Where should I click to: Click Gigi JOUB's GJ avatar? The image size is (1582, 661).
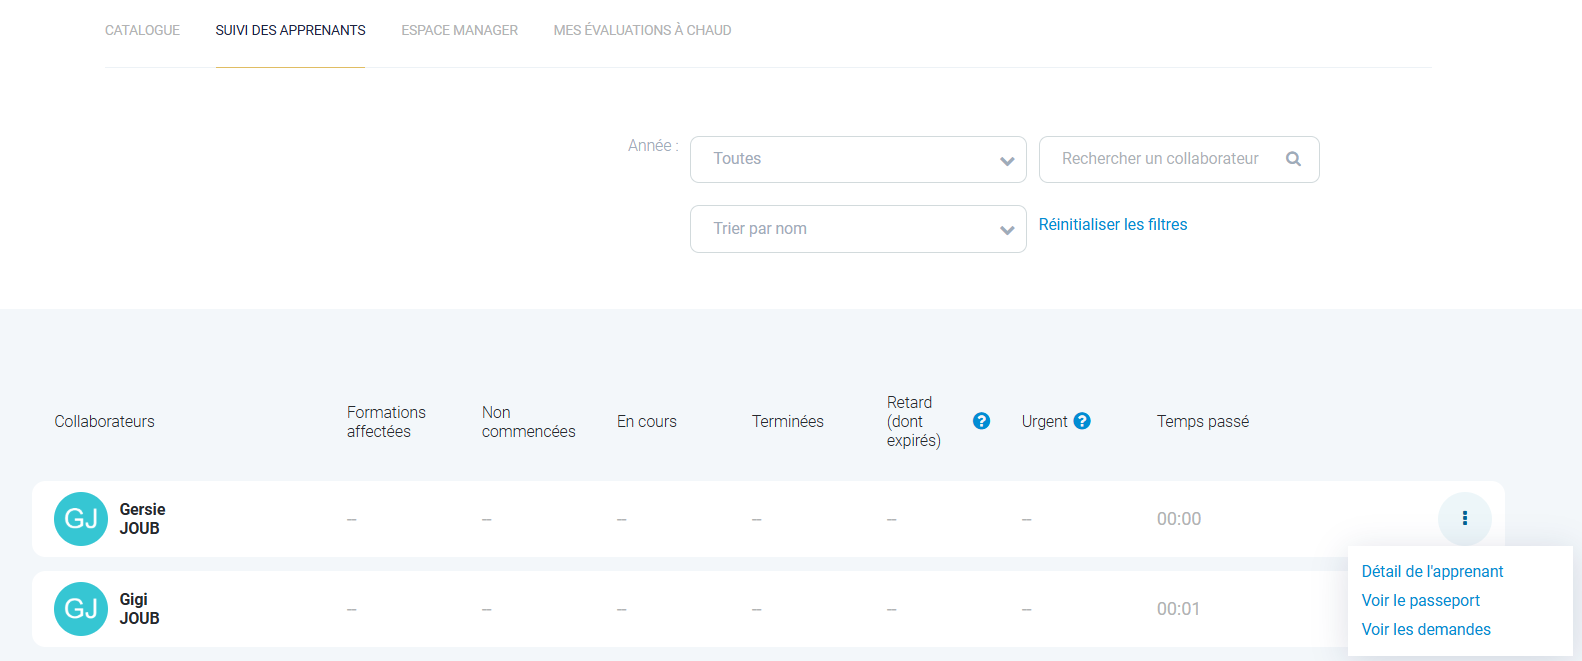click(x=81, y=608)
